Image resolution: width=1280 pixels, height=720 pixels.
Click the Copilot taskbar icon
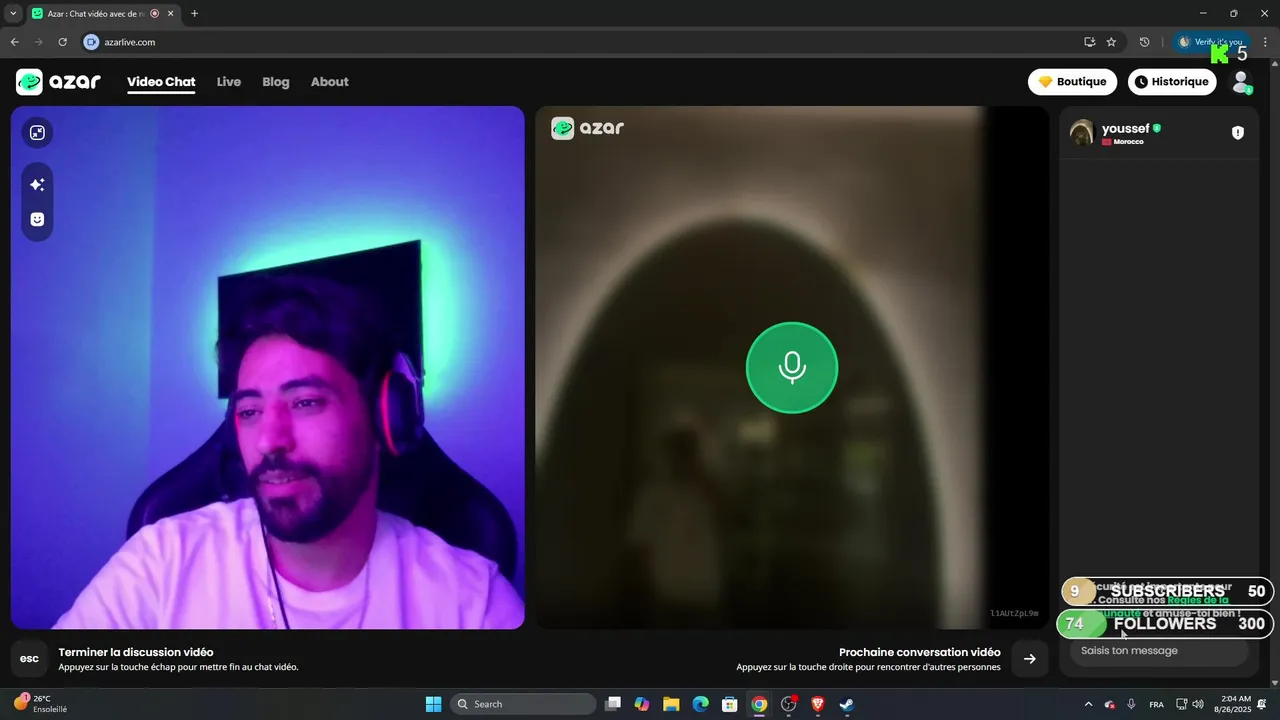coord(642,704)
